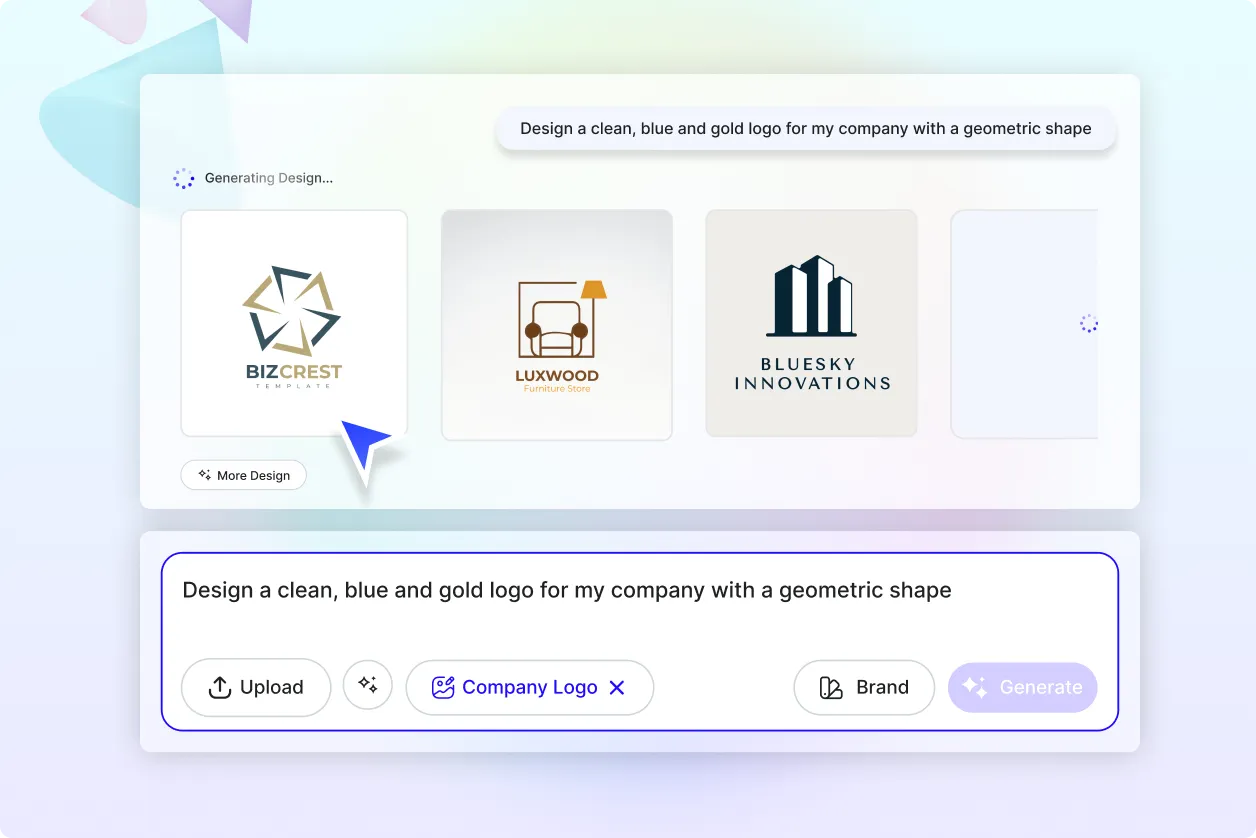Image resolution: width=1256 pixels, height=838 pixels.
Task: Click the Generating Design spinner icon
Action: point(183,178)
